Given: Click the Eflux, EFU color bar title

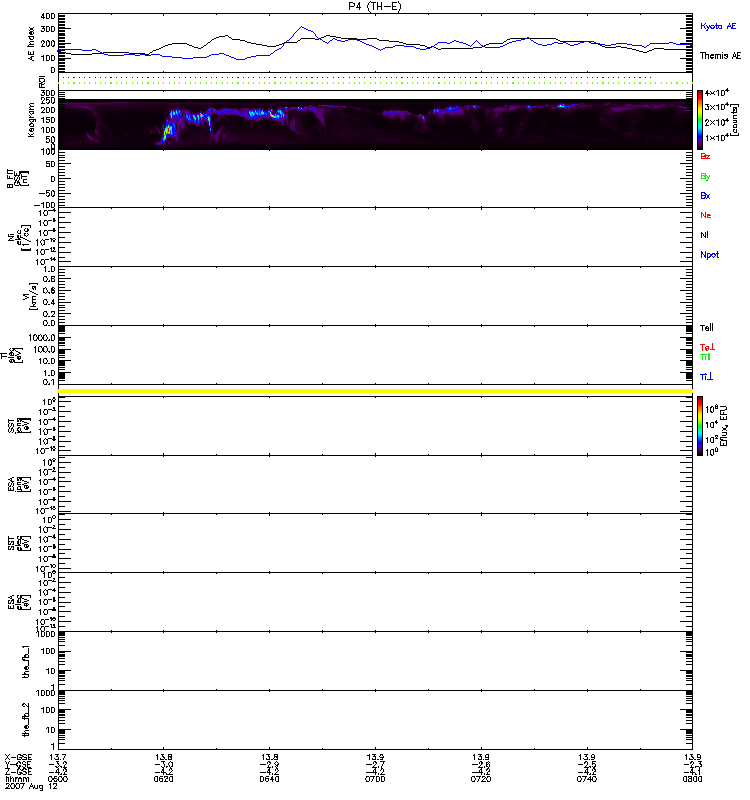Looking at the screenshot, I should (x=723, y=426).
